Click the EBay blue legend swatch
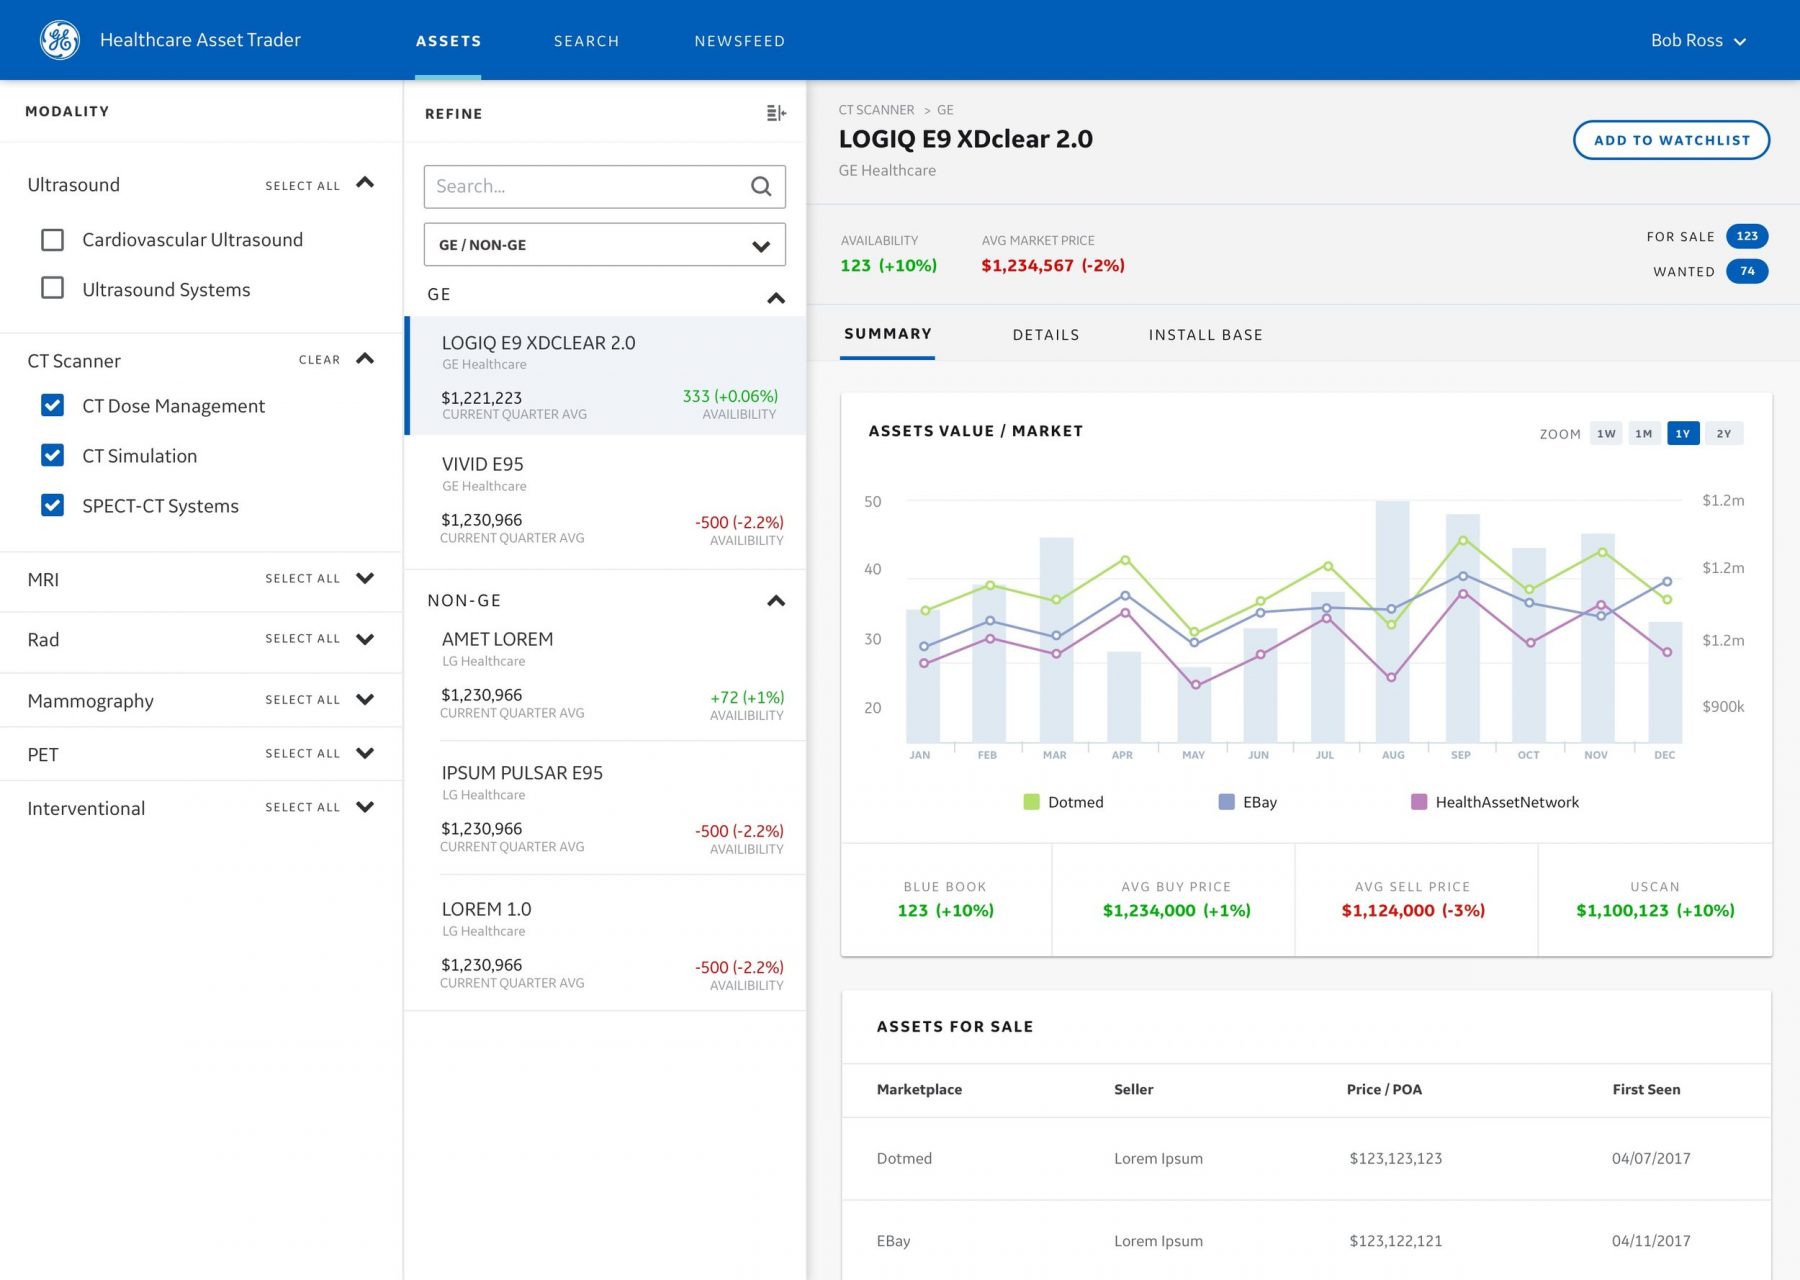Screen dimensions: 1800x1280 (1226, 802)
